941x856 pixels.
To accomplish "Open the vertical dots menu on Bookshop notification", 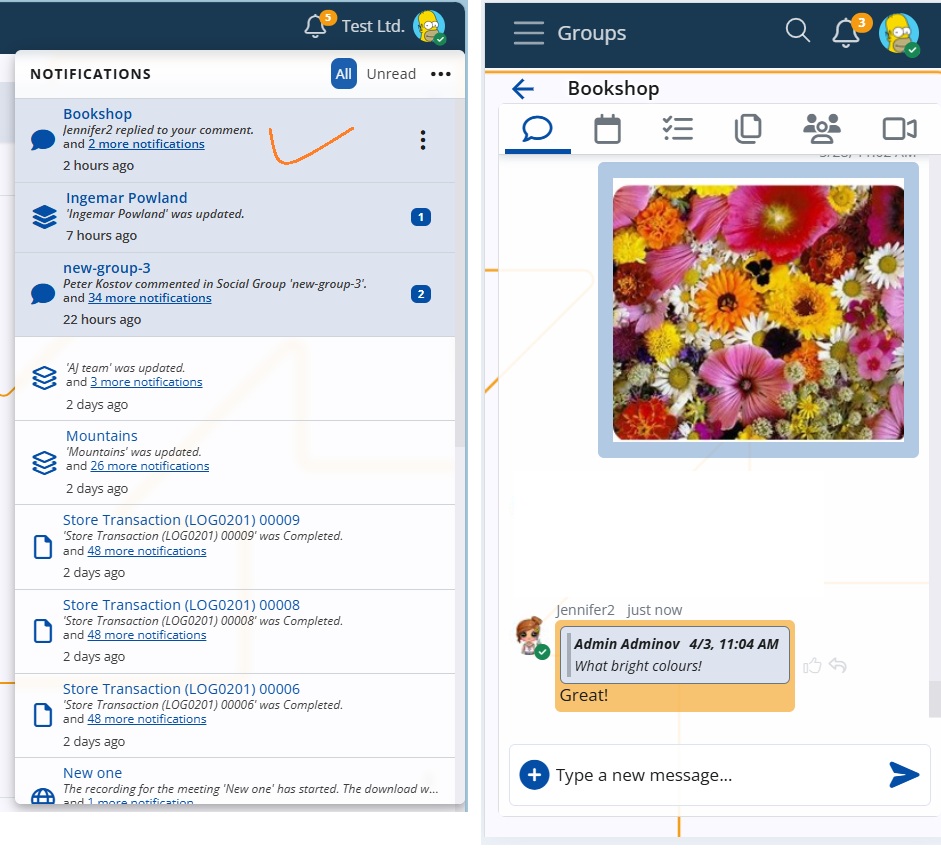I will tap(423, 140).
